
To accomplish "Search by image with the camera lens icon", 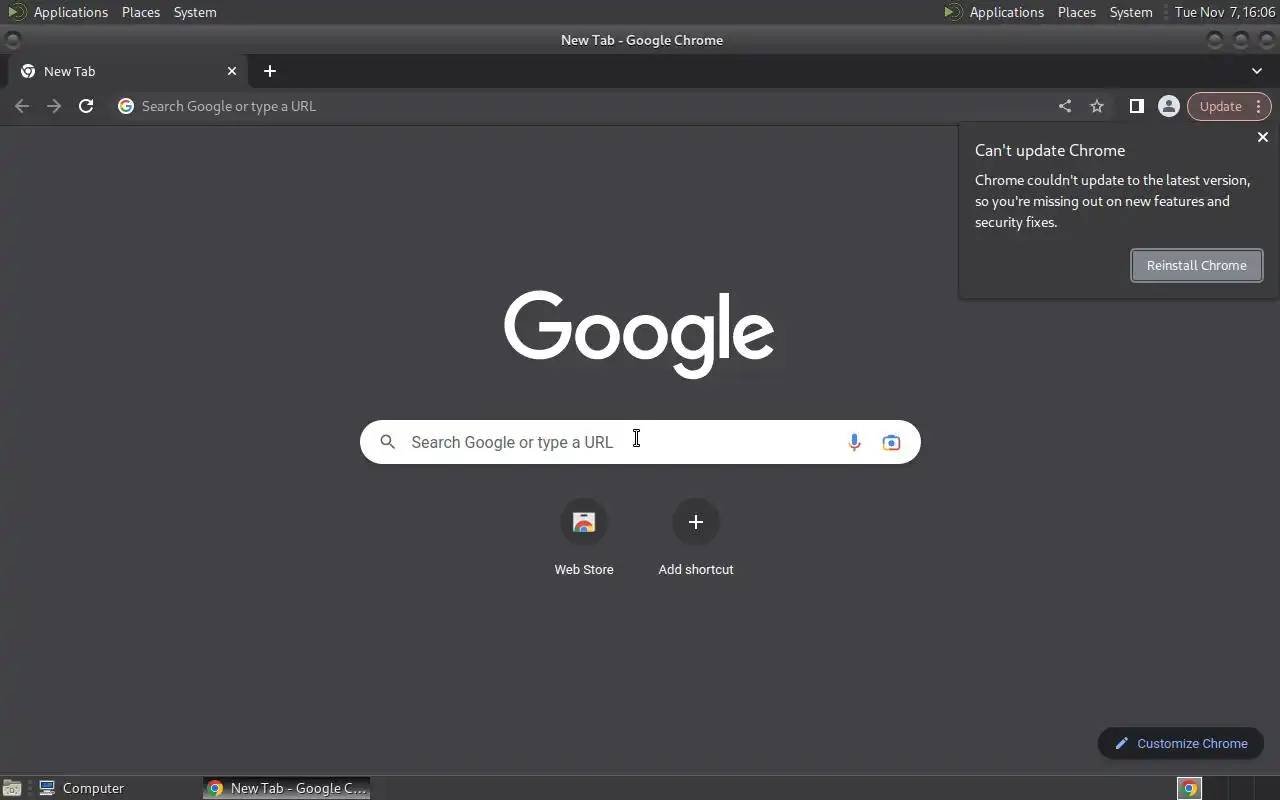I will click(x=891, y=442).
